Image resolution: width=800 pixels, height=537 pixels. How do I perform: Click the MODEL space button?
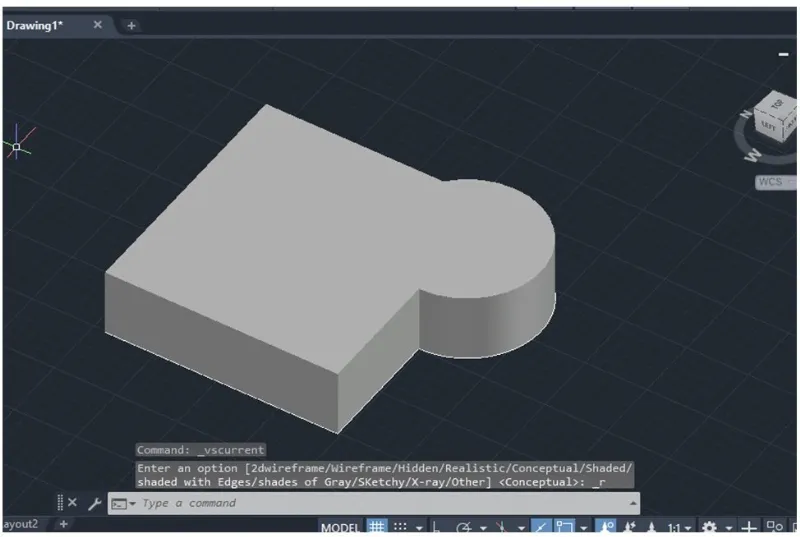[x=339, y=527]
